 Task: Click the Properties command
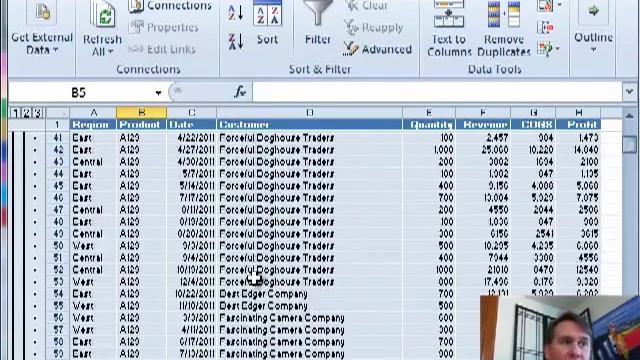[164, 27]
